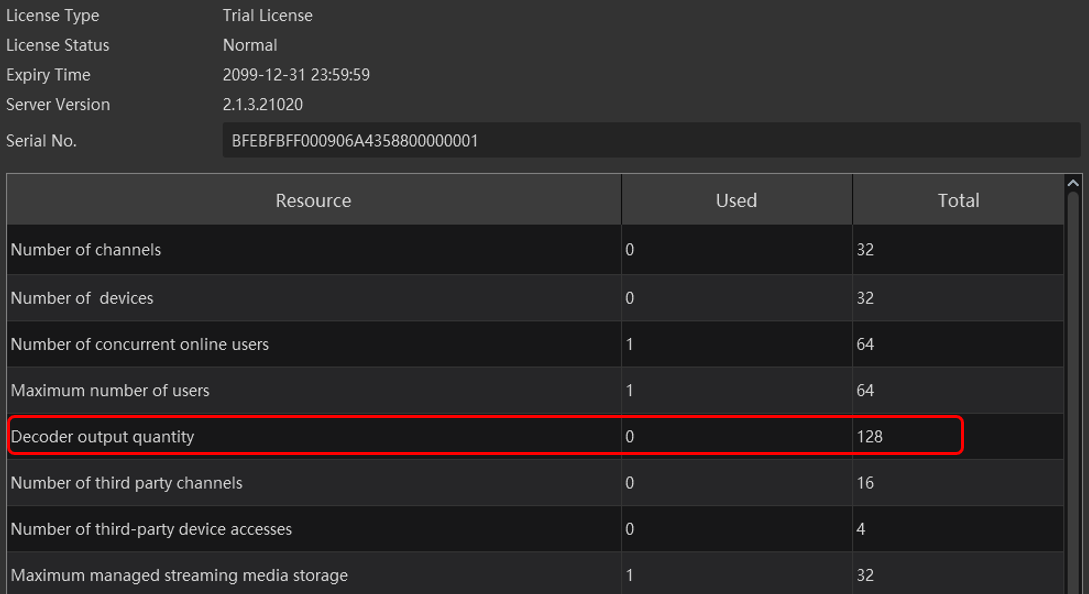
Task: Click the Expiry Time value 2099-12-31
Action: click(296, 75)
